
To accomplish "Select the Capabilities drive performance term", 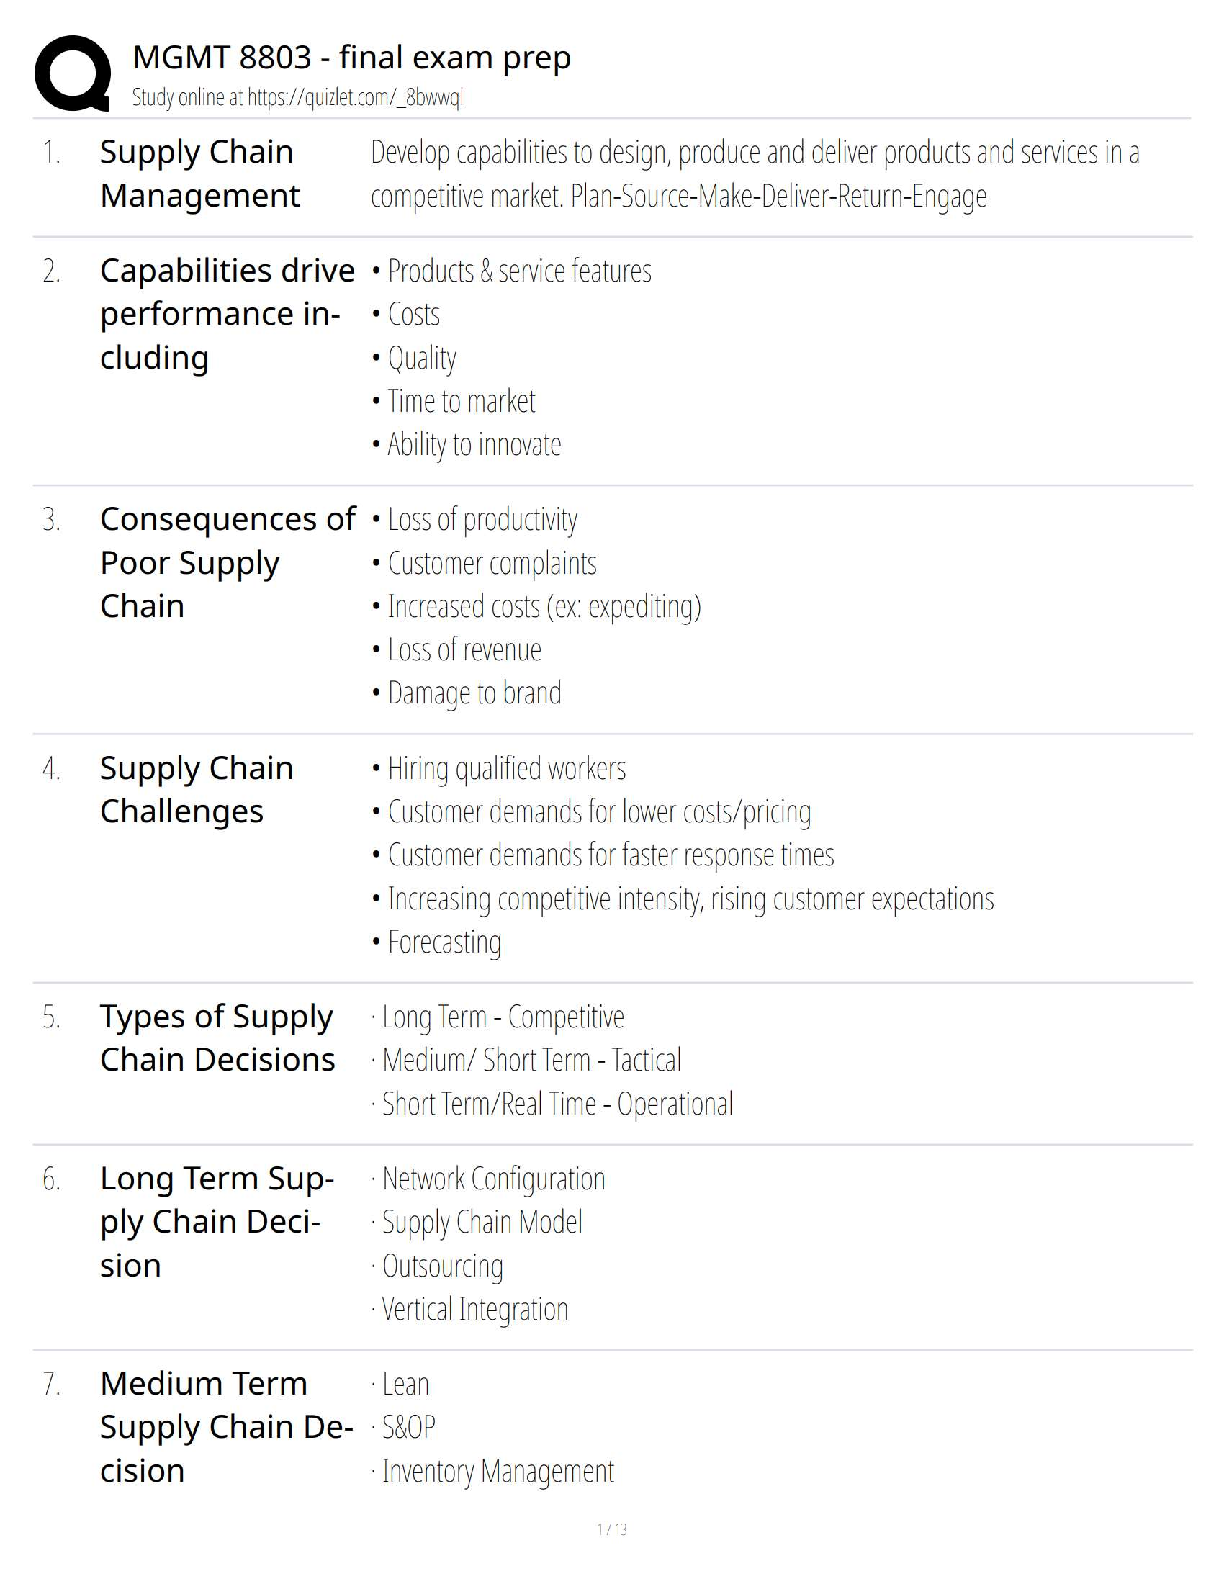I will click(x=226, y=314).
